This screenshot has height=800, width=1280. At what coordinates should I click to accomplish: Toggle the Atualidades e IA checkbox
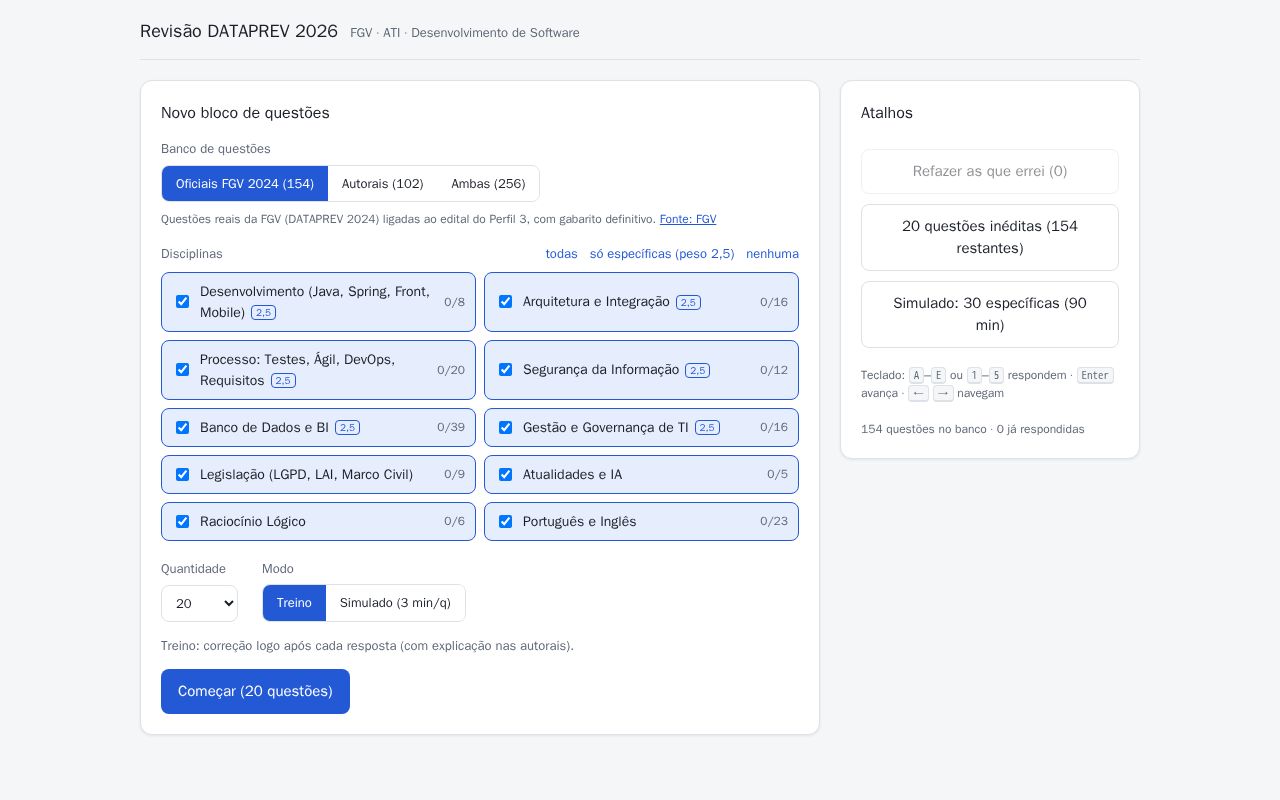pos(505,474)
